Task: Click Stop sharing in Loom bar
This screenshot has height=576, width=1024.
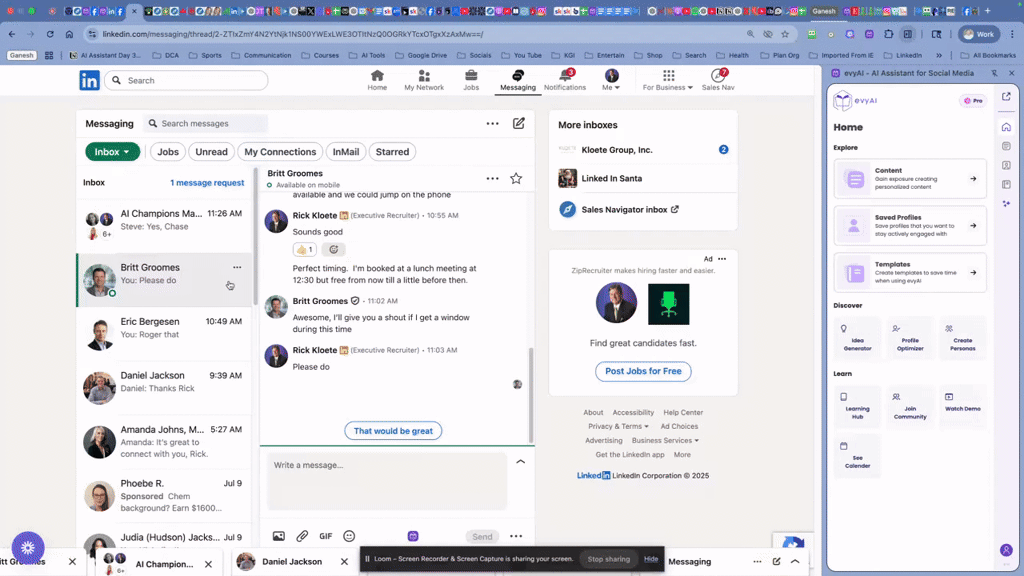Action: 609,559
